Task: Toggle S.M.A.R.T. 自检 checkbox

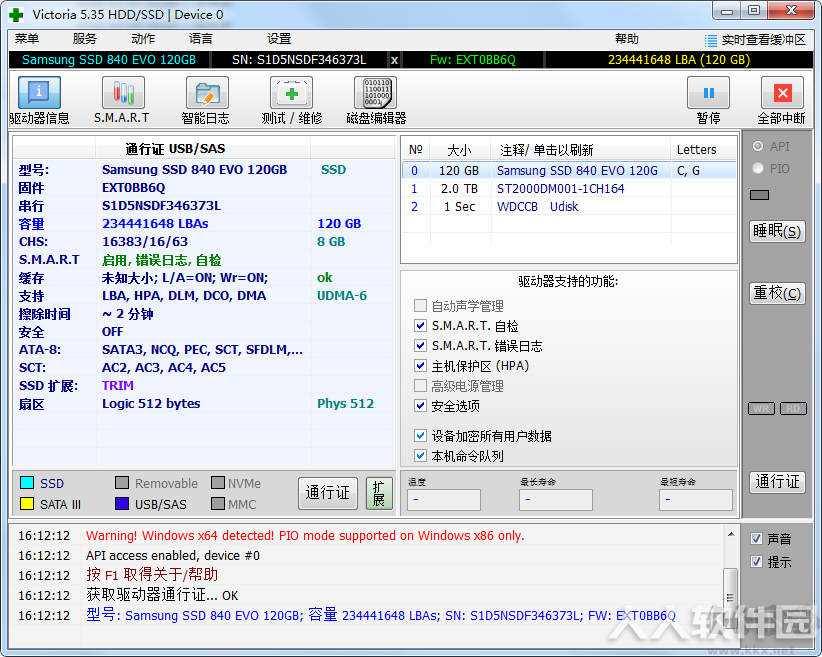Action: pyautogui.click(x=420, y=326)
